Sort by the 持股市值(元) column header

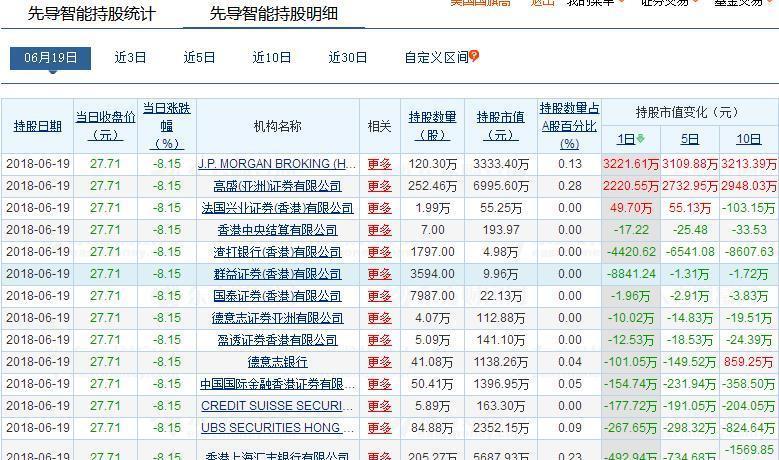coord(501,126)
